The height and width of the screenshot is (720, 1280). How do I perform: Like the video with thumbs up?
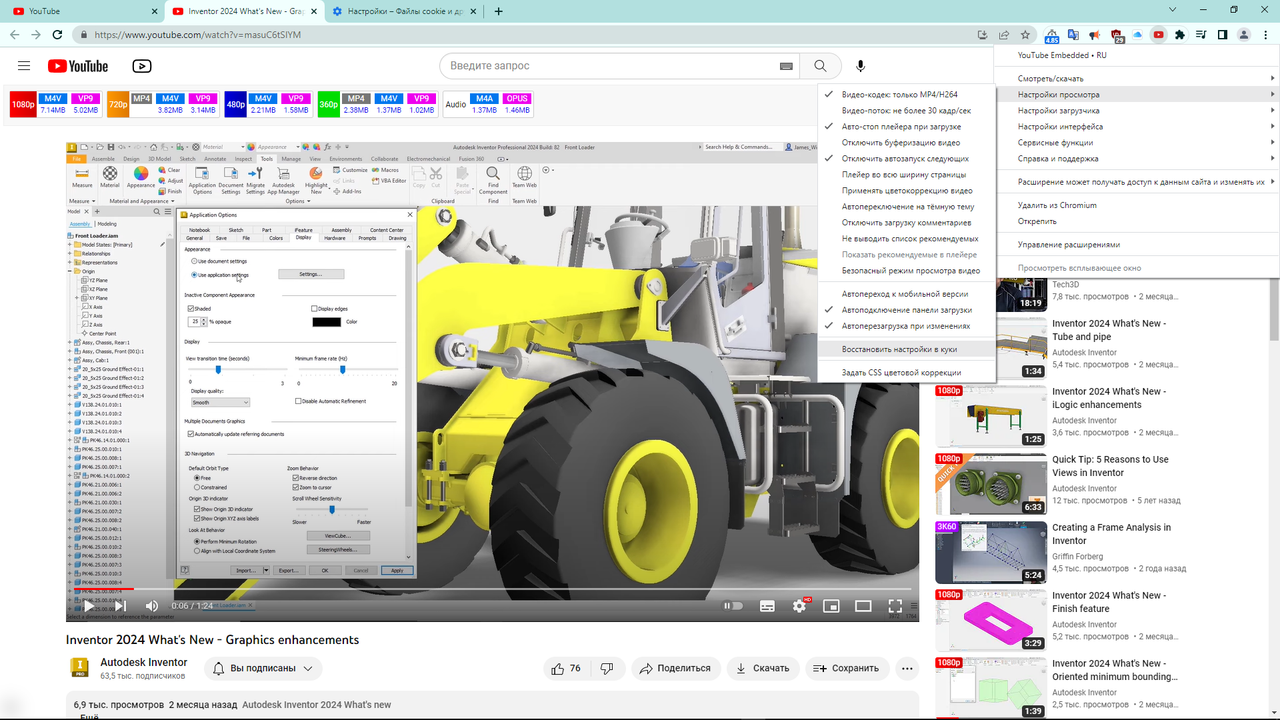click(x=564, y=668)
